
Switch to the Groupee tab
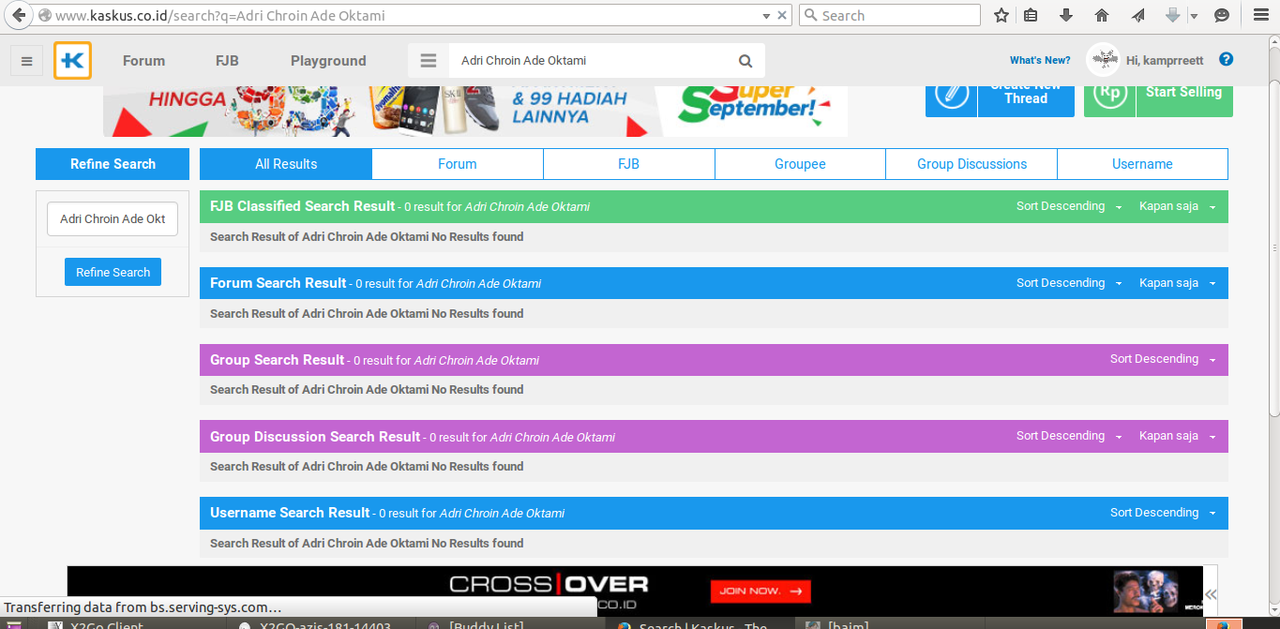click(800, 164)
